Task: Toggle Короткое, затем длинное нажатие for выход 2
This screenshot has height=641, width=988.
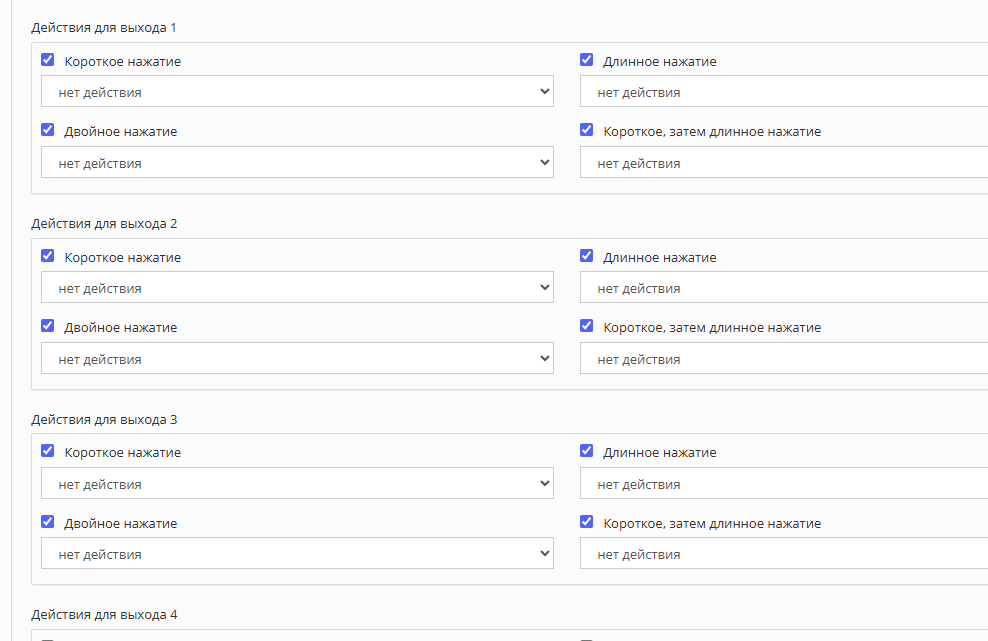Action: tap(586, 326)
